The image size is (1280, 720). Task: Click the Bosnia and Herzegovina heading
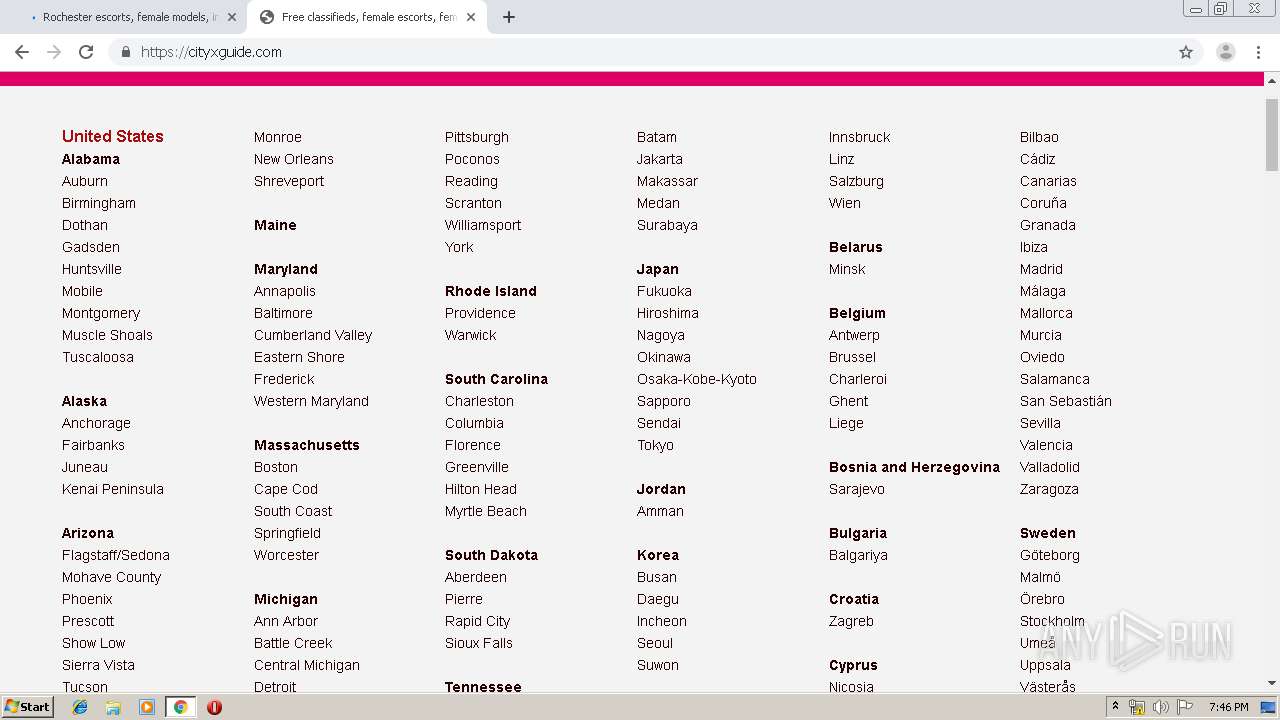pos(914,467)
